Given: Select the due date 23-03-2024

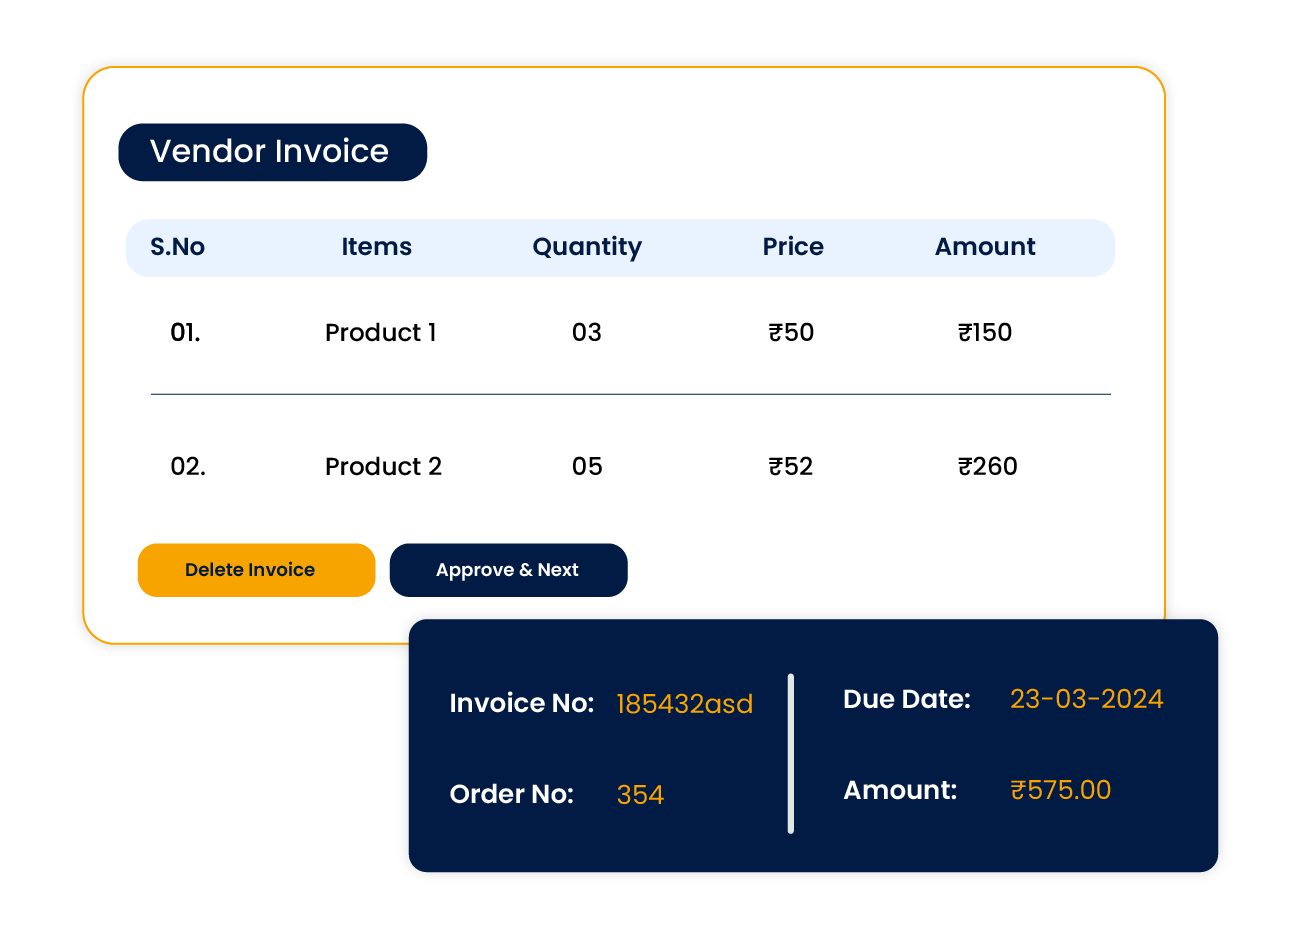Looking at the screenshot, I should tap(1086, 699).
